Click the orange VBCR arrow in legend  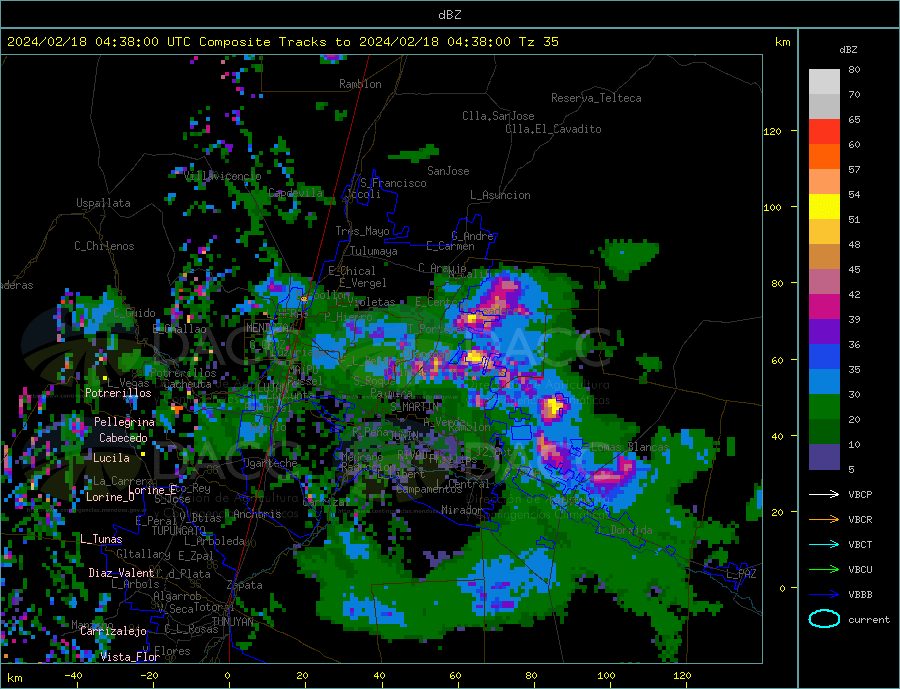(824, 520)
